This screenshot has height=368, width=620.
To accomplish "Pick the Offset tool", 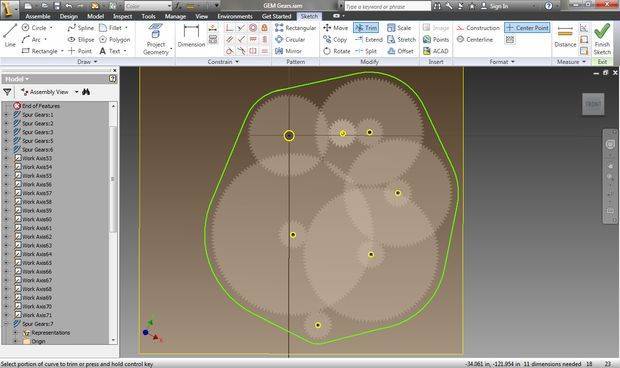I will click(x=400, y=51).
